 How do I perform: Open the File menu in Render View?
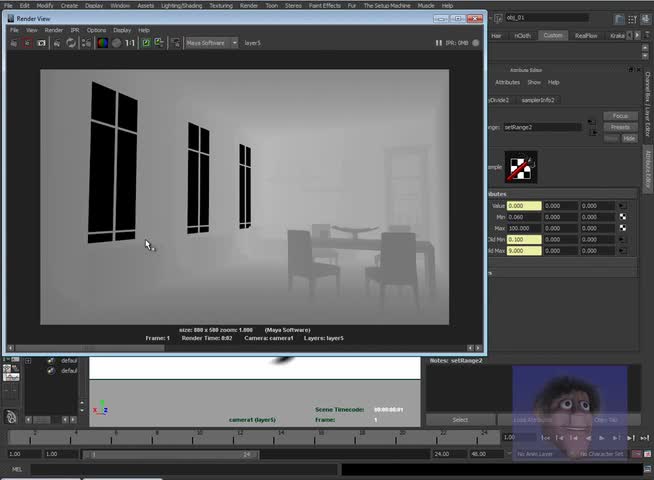(14, 30)
